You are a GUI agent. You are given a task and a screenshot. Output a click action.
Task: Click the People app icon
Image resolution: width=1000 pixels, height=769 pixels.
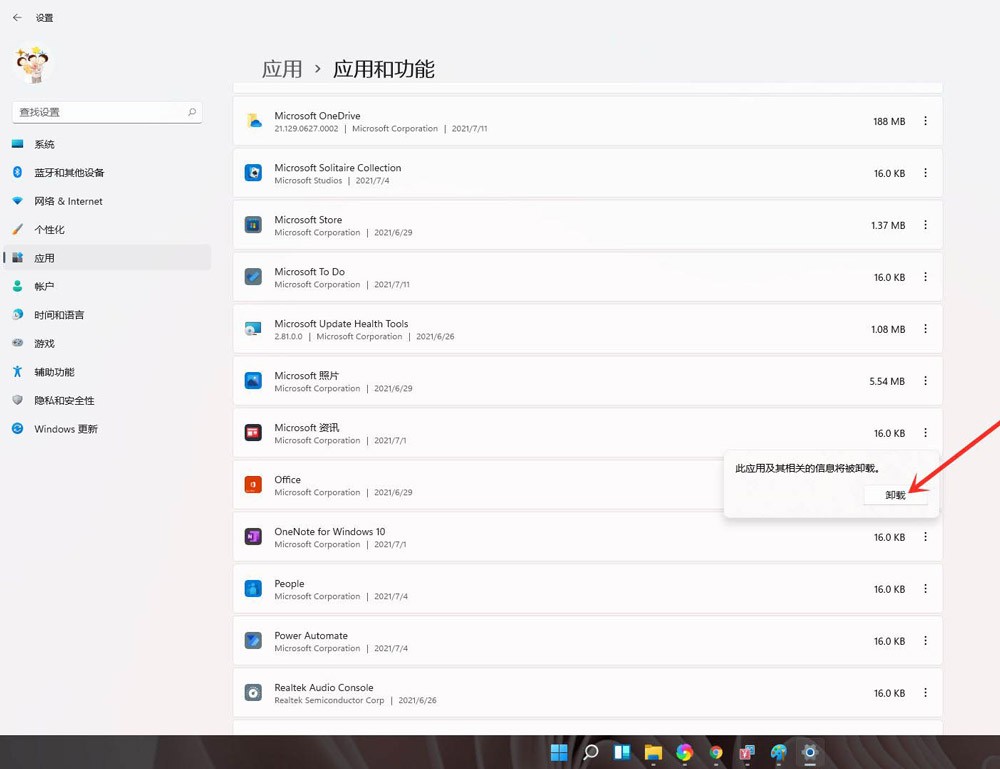coord(254,589)
